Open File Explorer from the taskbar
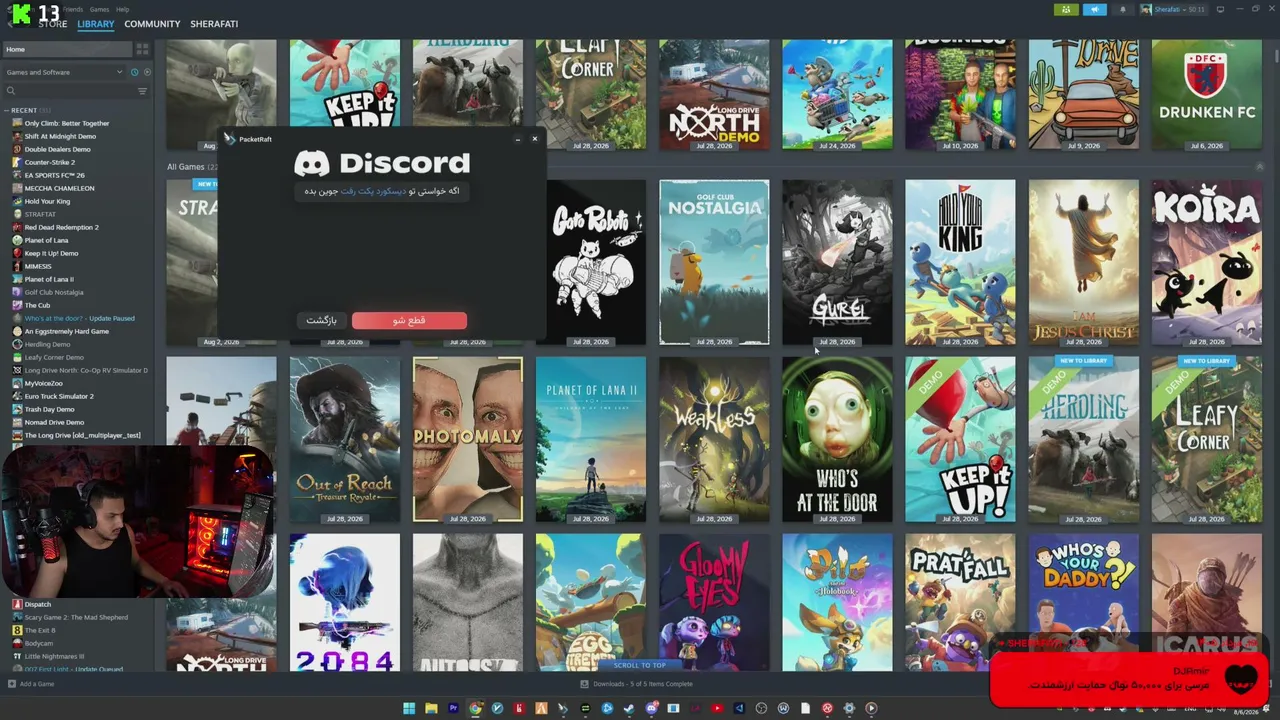This screenshot has width=1280, height=720. pos(431,708)
